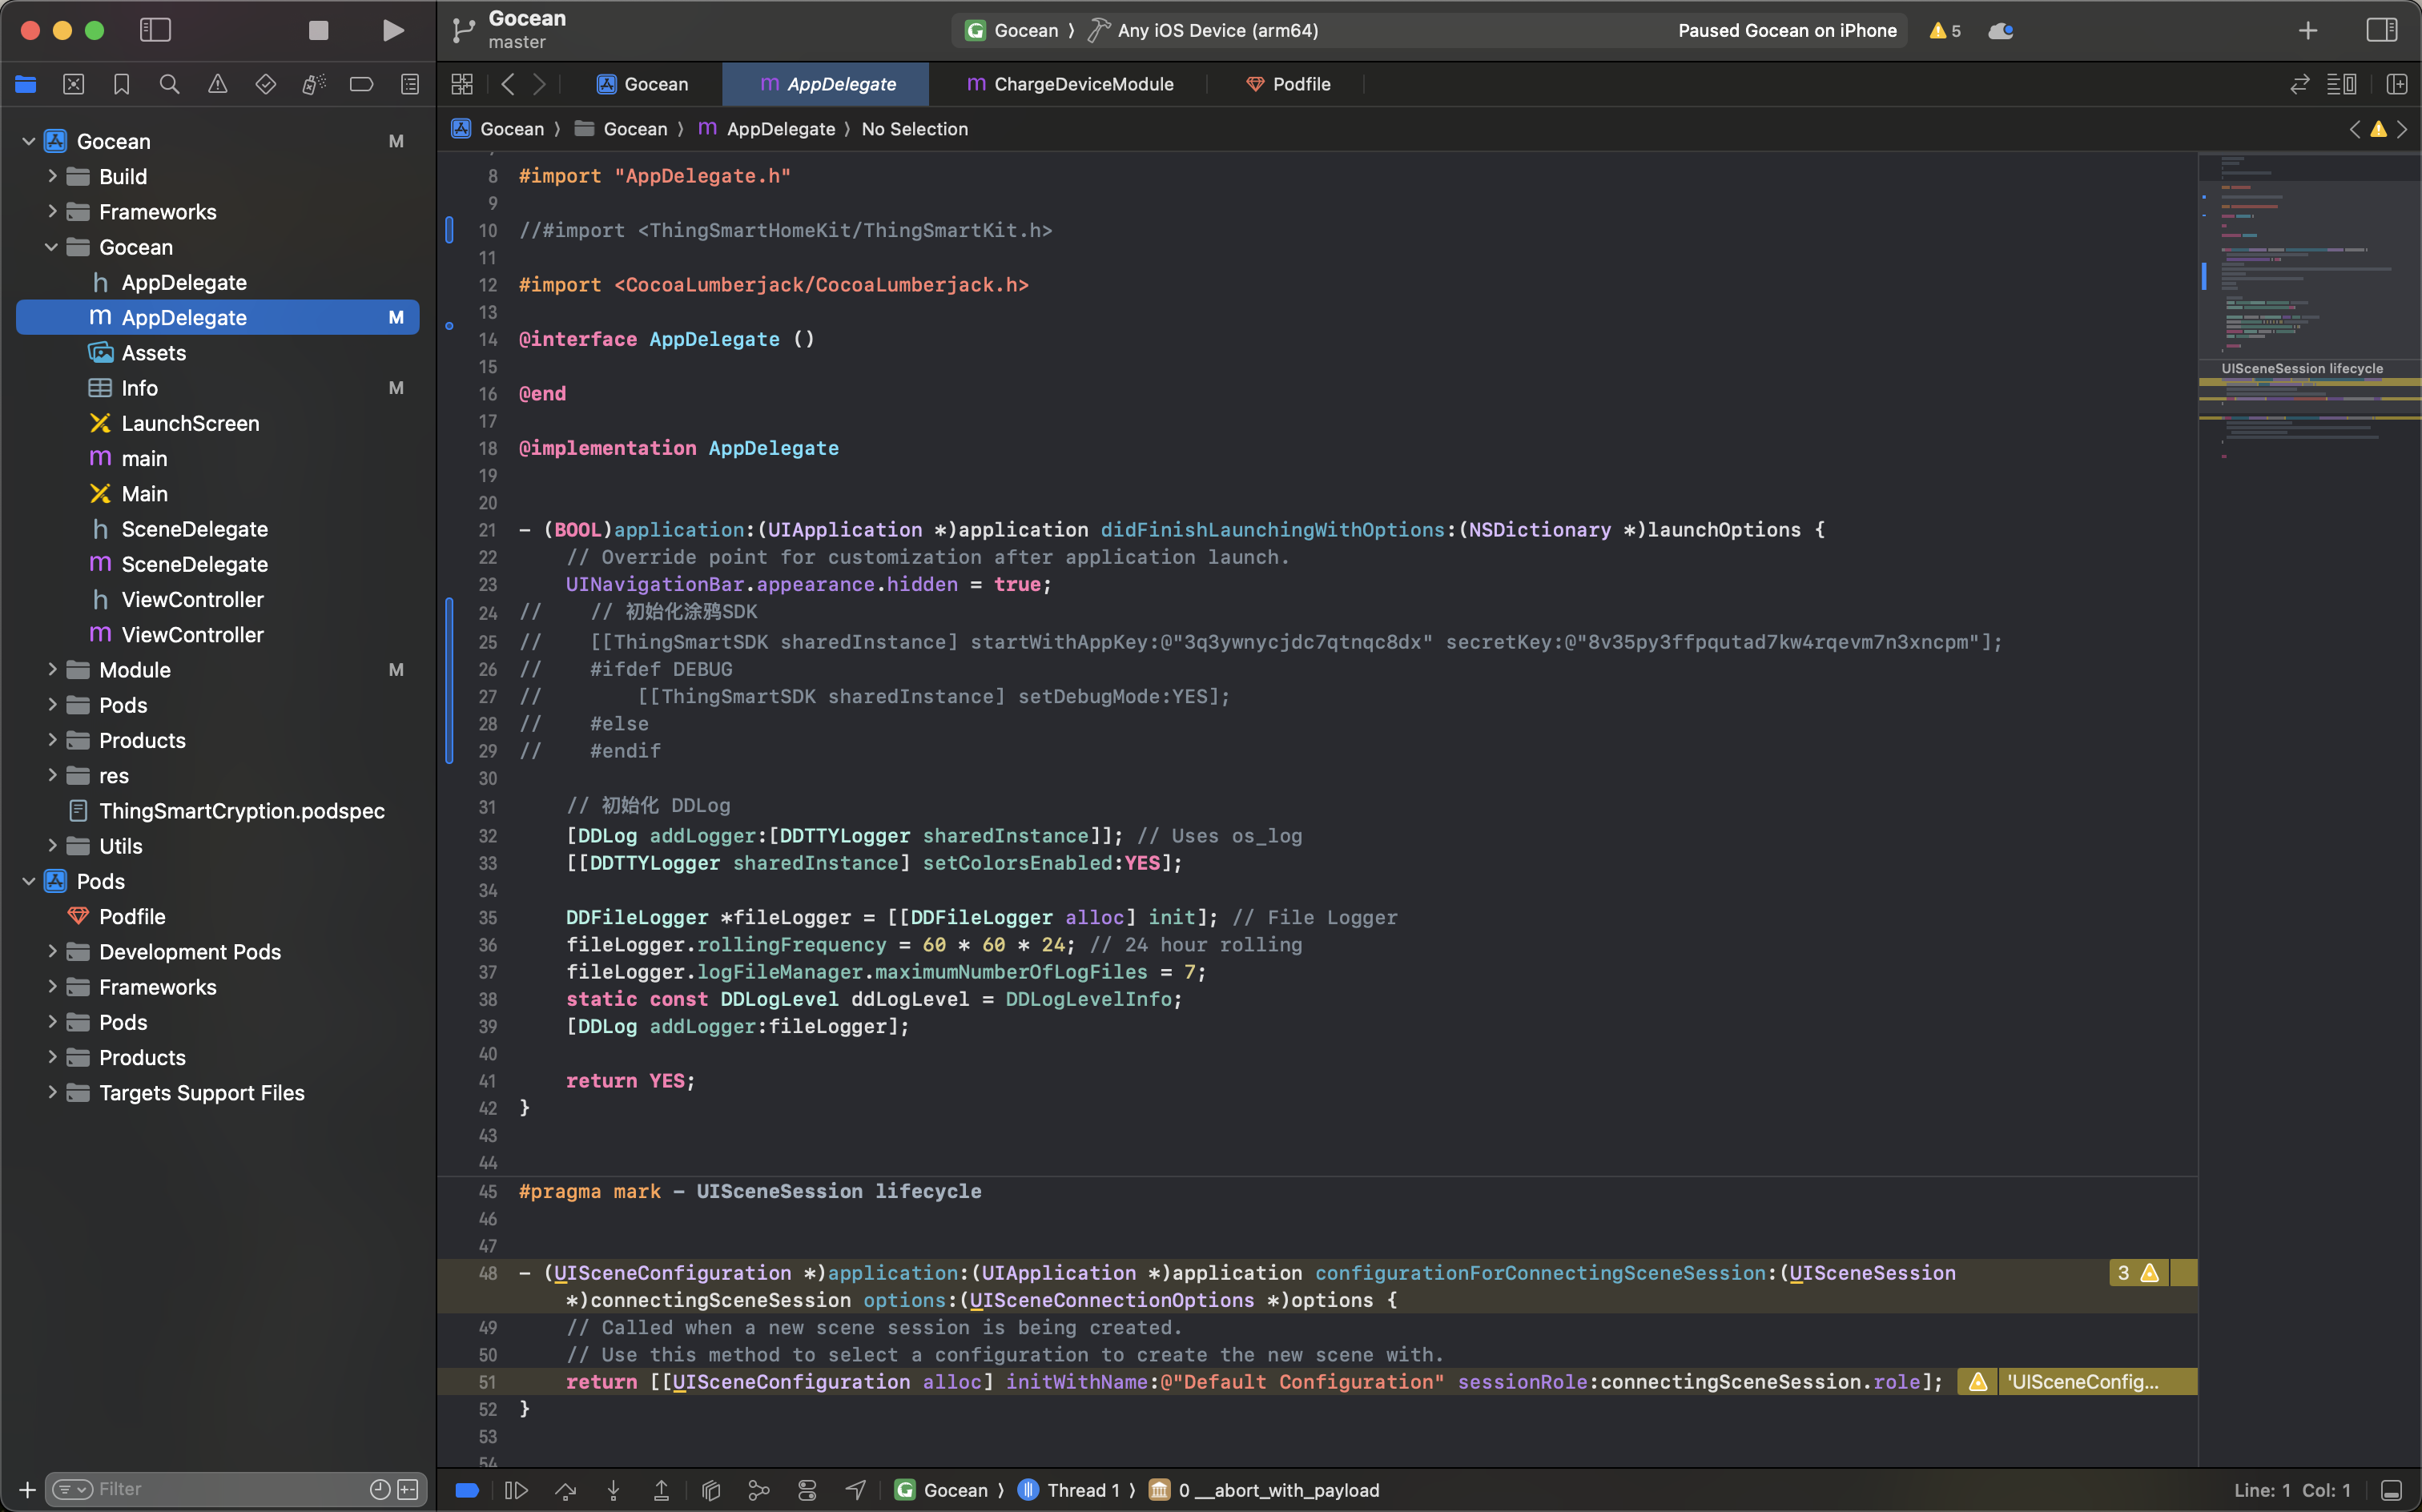The height and width of the screenshot is (1512, 2422).
Task: Collapse the Gocean project root
Action: [x=29, y=141]
